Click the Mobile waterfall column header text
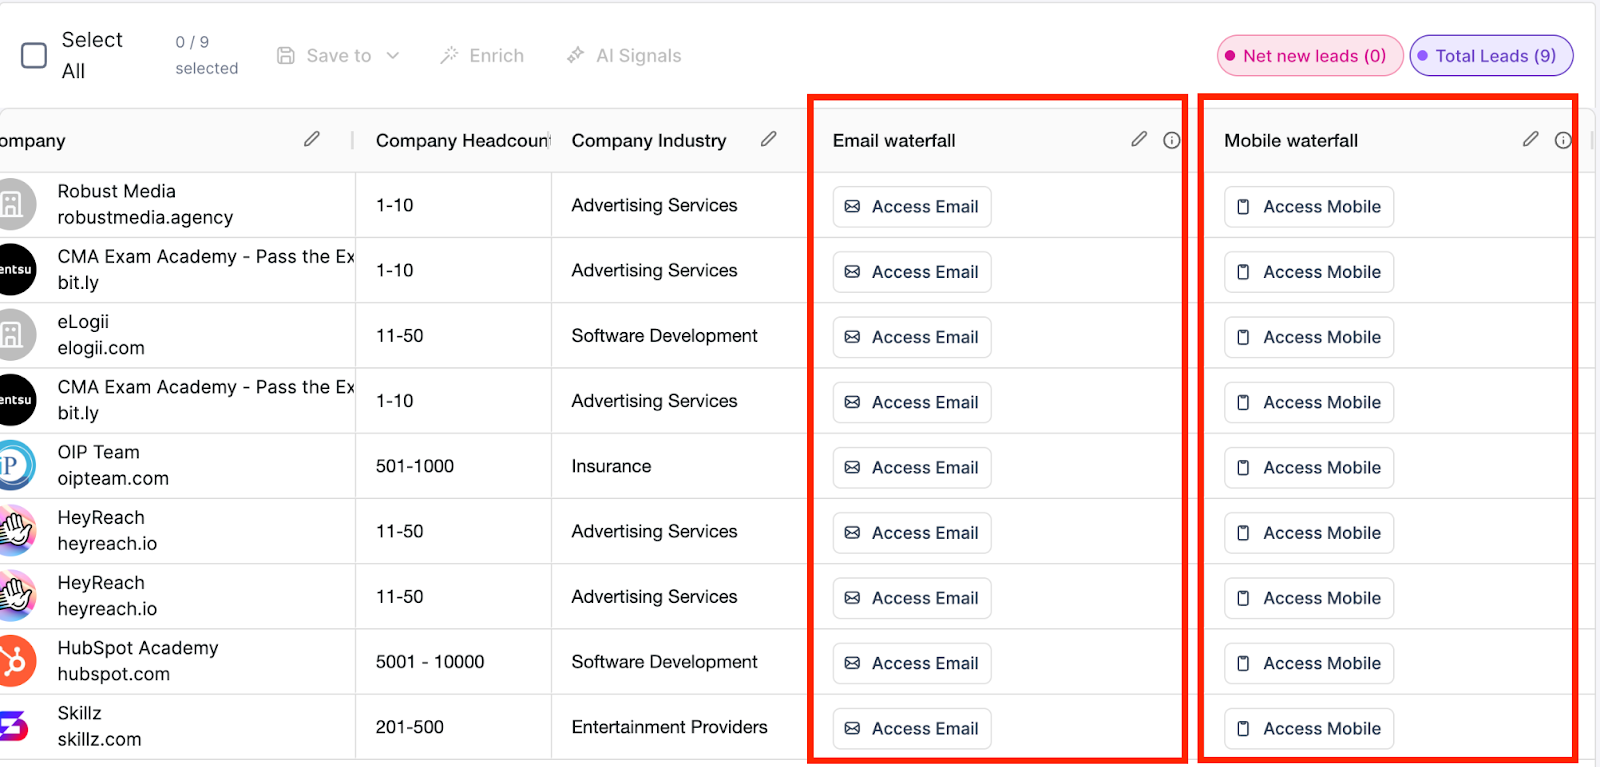Screen dimensions: 1600x767 pos(1291,141)
